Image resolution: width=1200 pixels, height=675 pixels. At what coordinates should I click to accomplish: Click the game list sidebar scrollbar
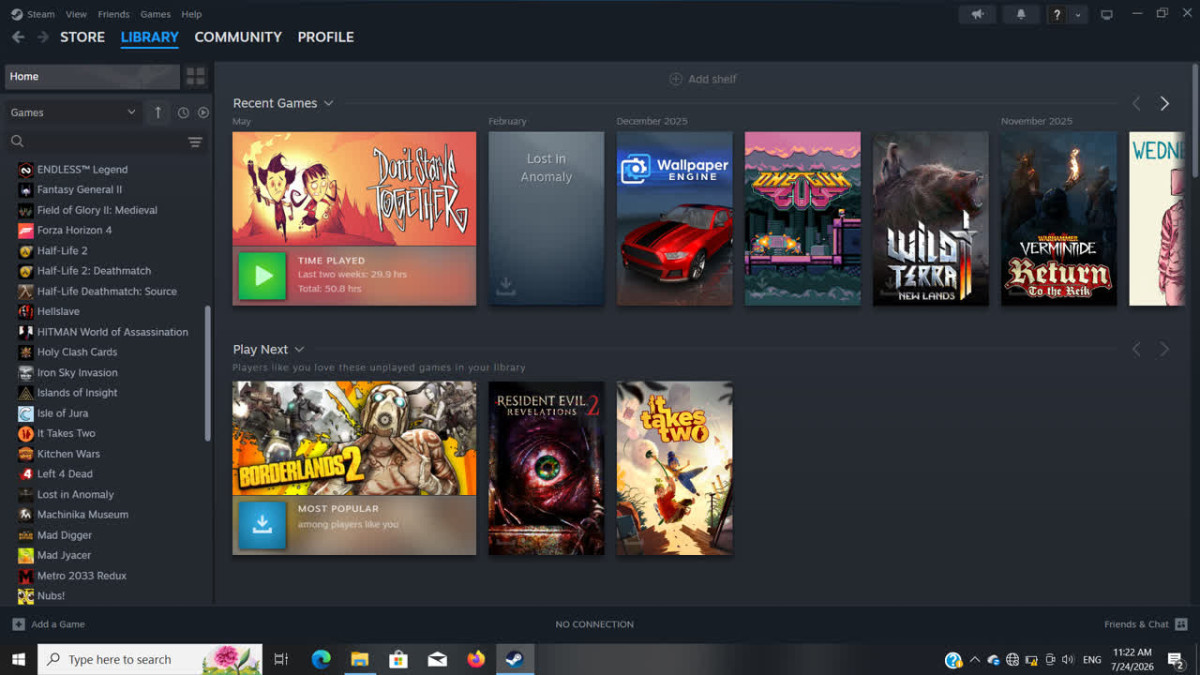[x=208, y=373]
